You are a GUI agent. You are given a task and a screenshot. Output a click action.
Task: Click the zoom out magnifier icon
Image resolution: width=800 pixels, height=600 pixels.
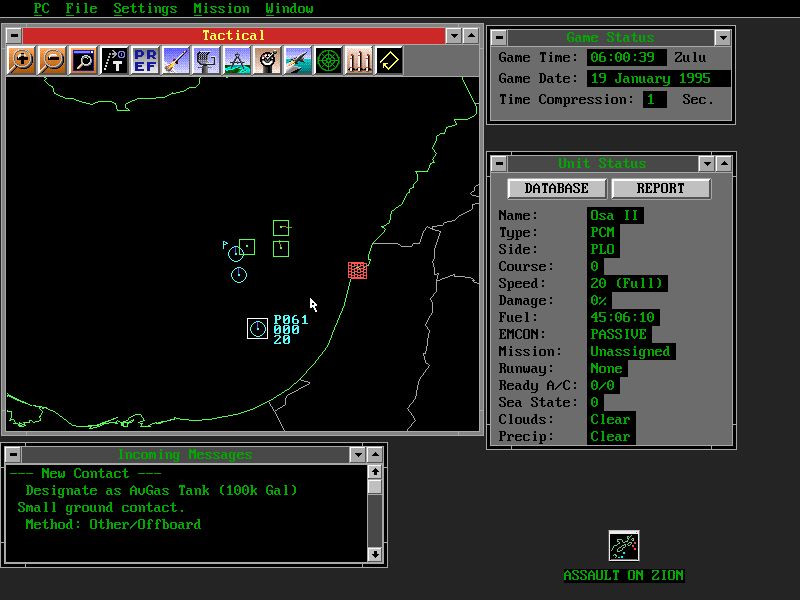pyautogui.click(x=53, y=61)
